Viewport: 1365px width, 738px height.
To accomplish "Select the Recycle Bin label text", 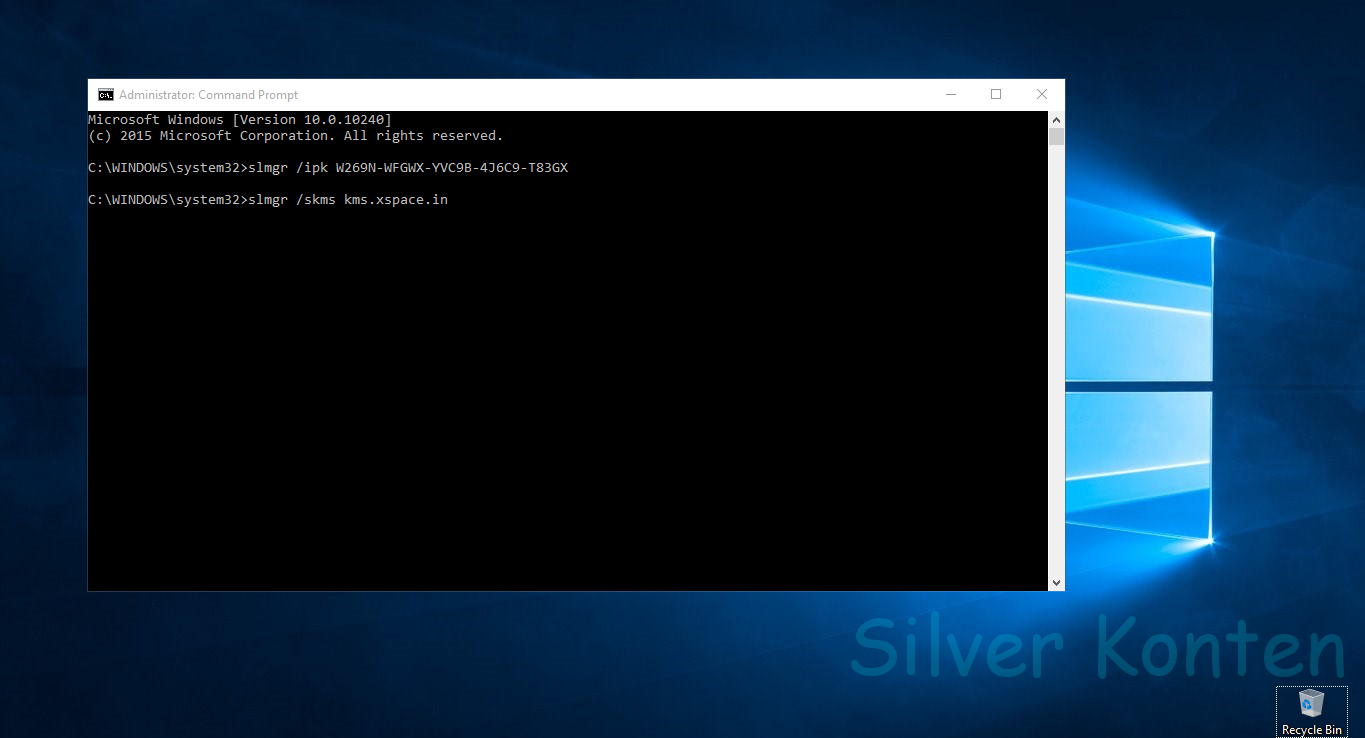I will coord(1311,729).
